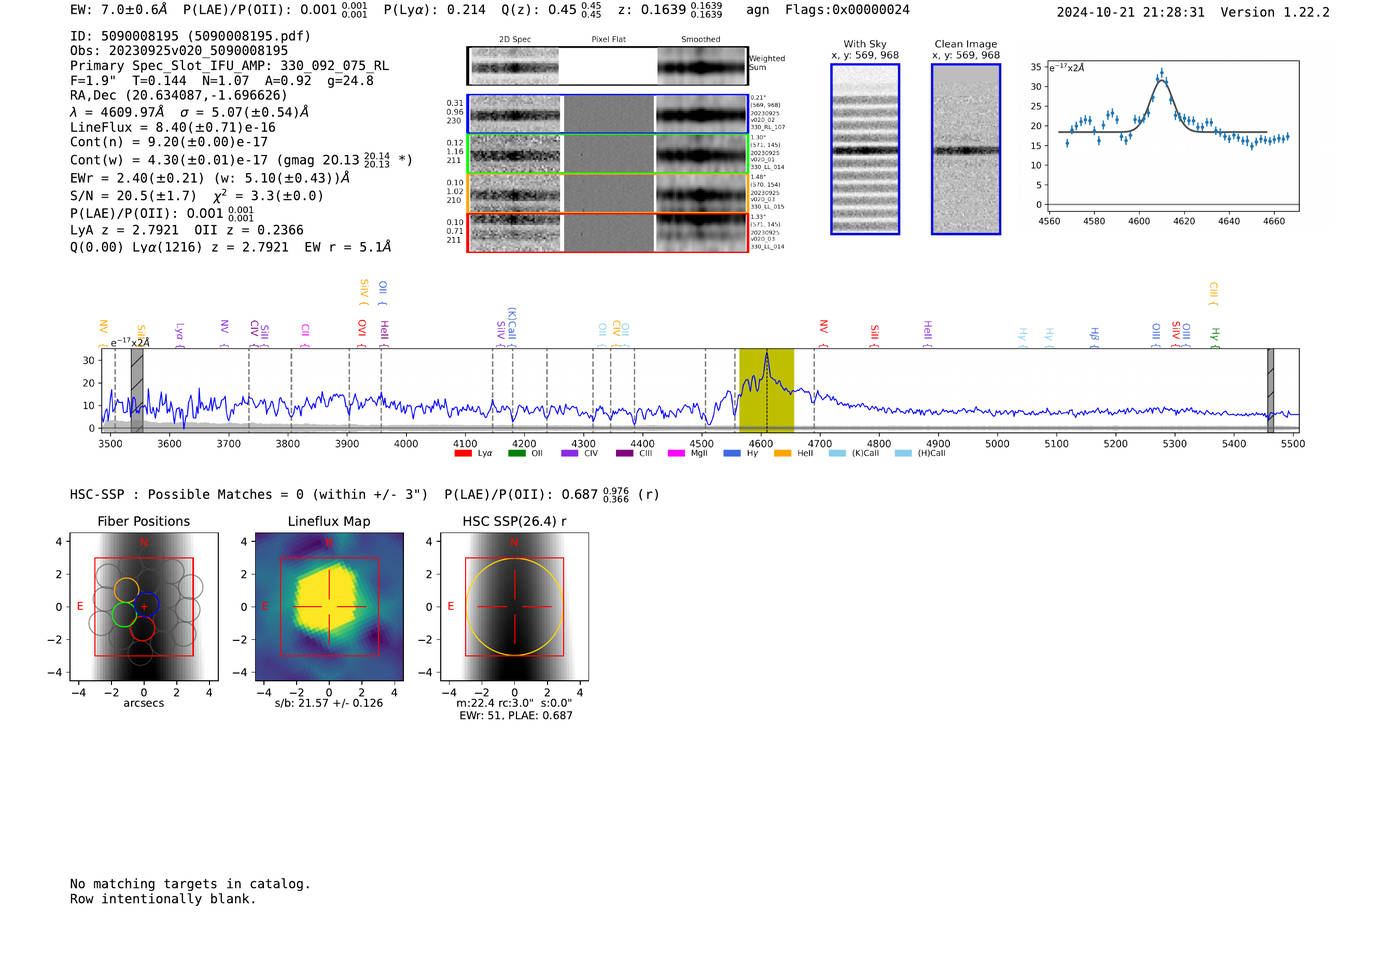Click the 'EWr: 51. PLAE: 0.687' caption
The image size is (1400, 953).
(516, 716)
